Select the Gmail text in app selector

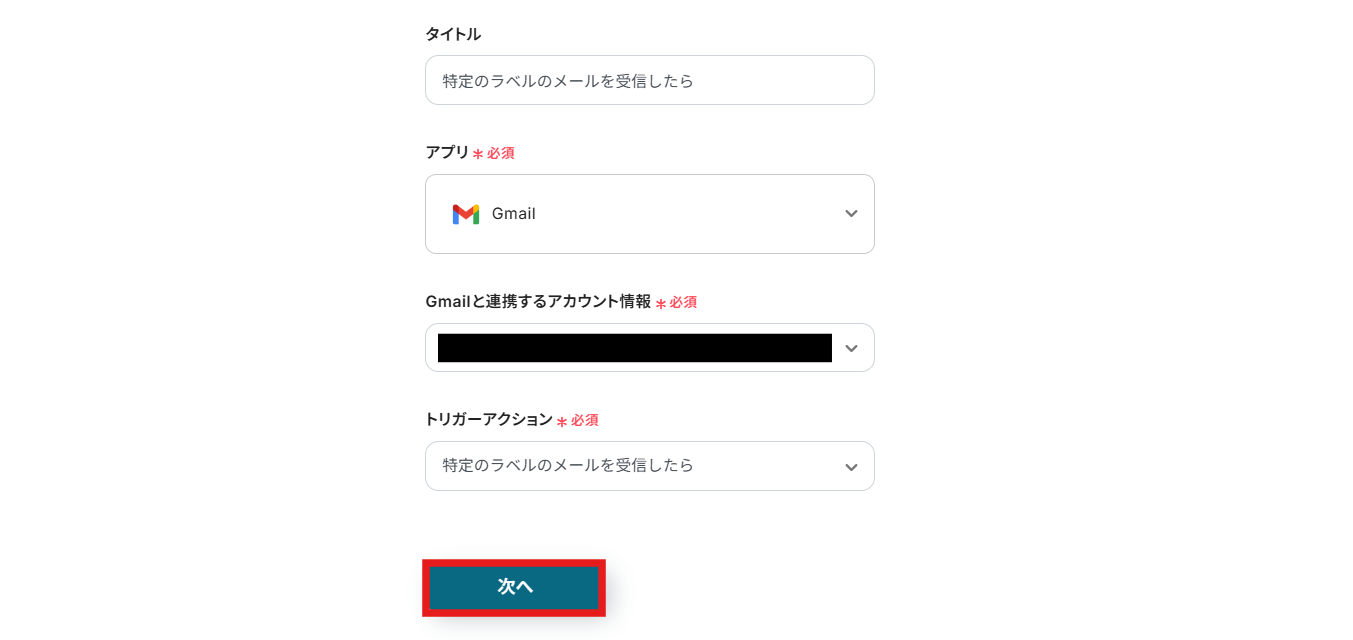click(514, 214)
